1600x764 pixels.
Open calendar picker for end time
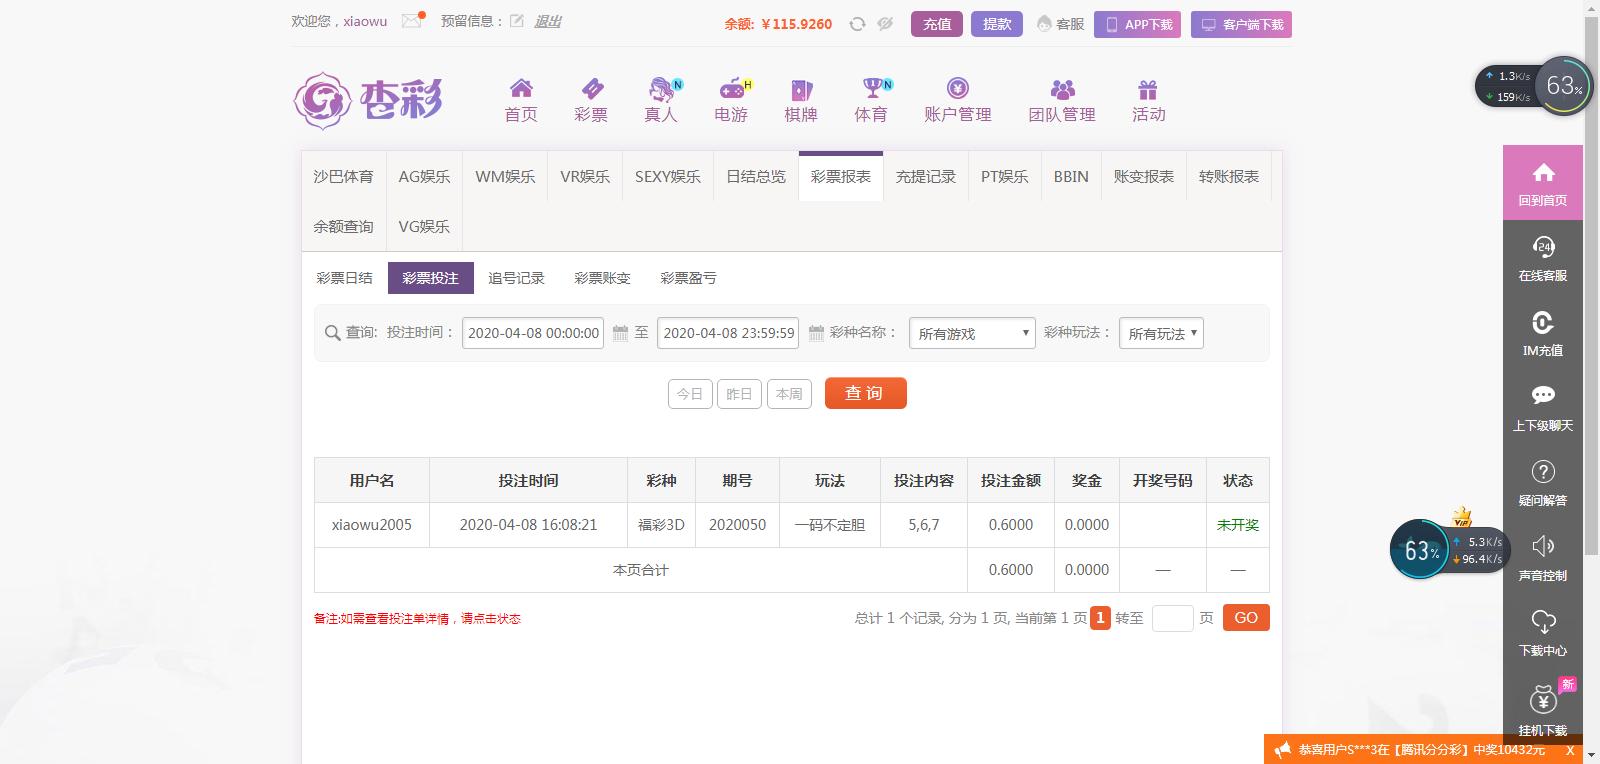816,333
